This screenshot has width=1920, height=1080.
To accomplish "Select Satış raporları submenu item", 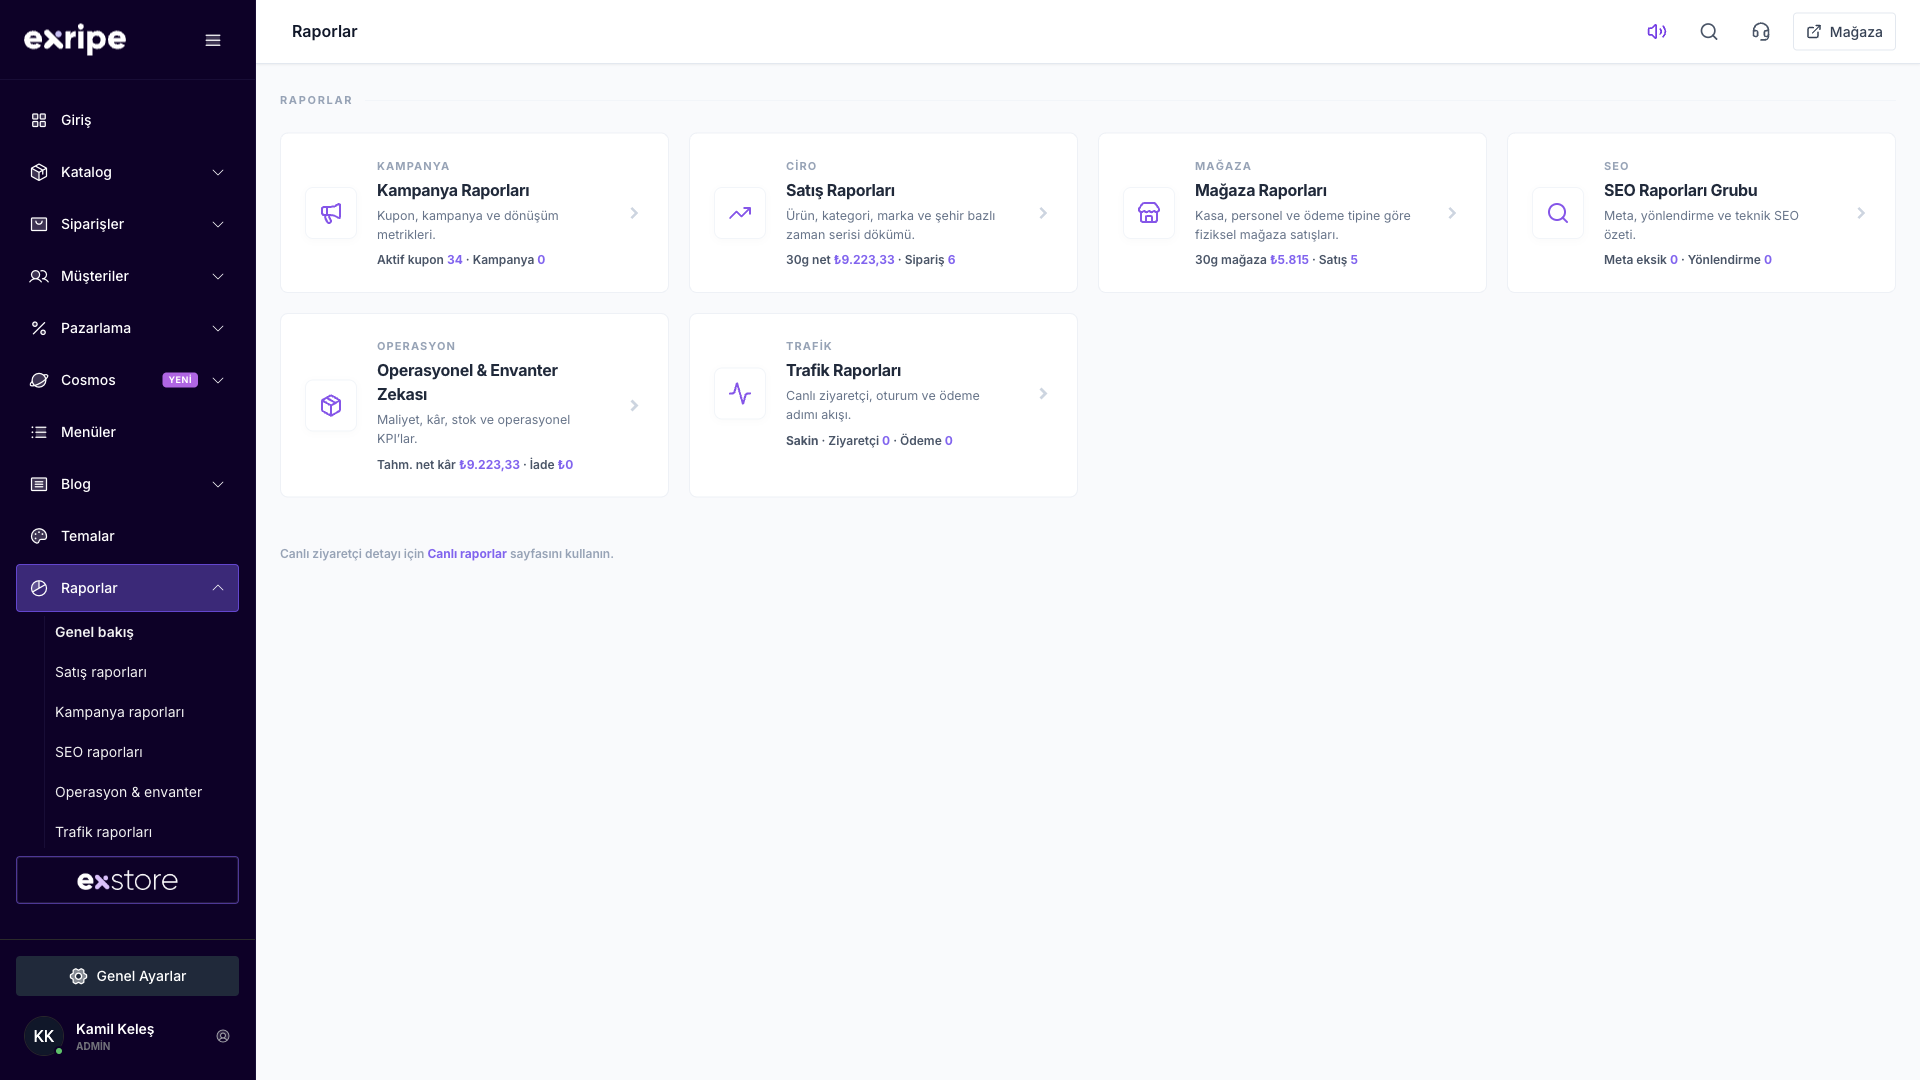I will click(x=101, y=672).
